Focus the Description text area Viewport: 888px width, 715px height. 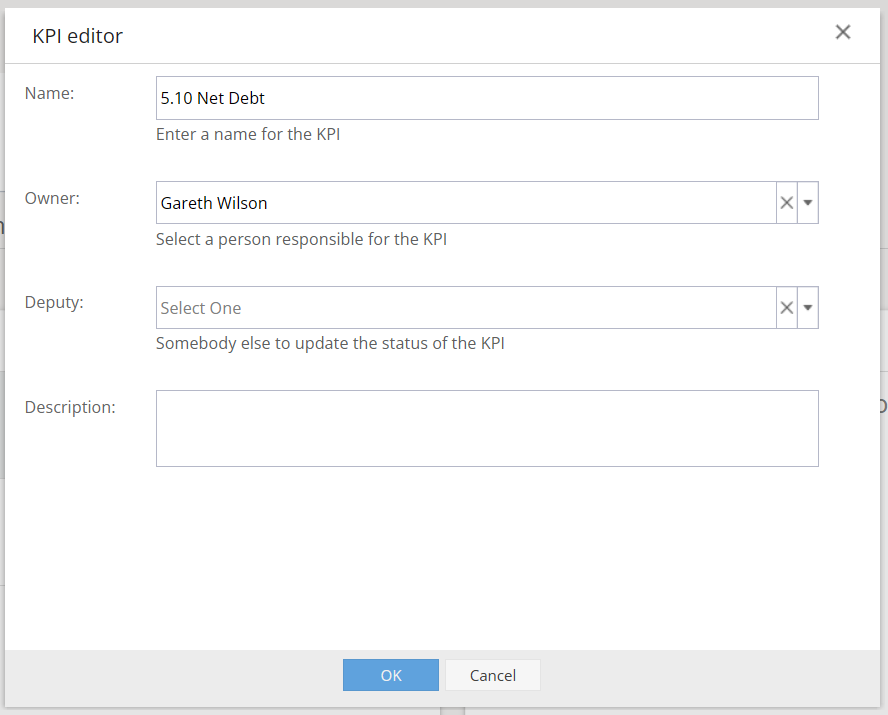coord(487,429)
